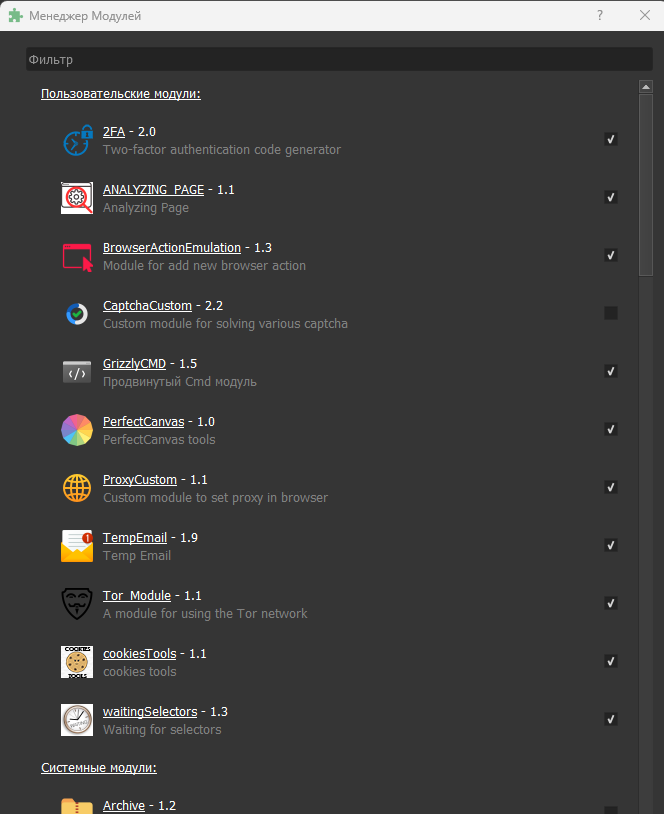Open the 2FA module link
Viewport: 664px width, 814px height.
(x=114, y=132)
